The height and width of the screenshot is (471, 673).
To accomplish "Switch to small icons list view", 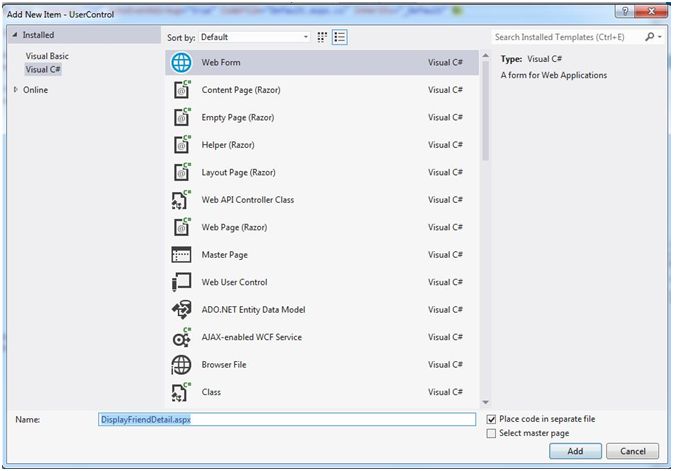I will tap(340, 37).
